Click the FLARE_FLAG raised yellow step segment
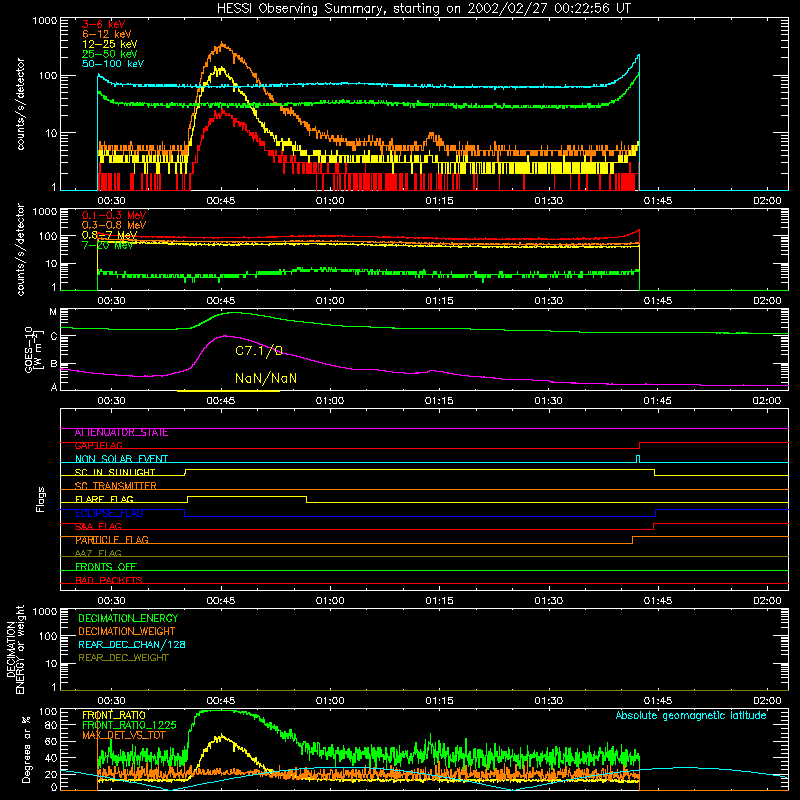The width and height of the screenshot is (800, 800). (x=247, y=496)
